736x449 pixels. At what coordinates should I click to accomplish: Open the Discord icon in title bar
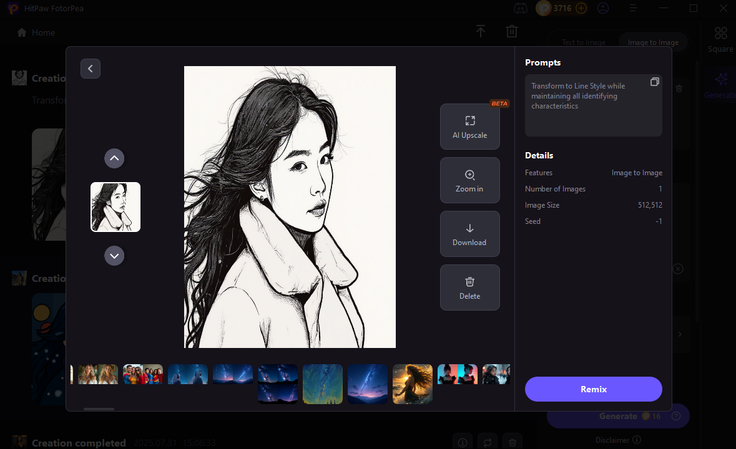(520, 8)
